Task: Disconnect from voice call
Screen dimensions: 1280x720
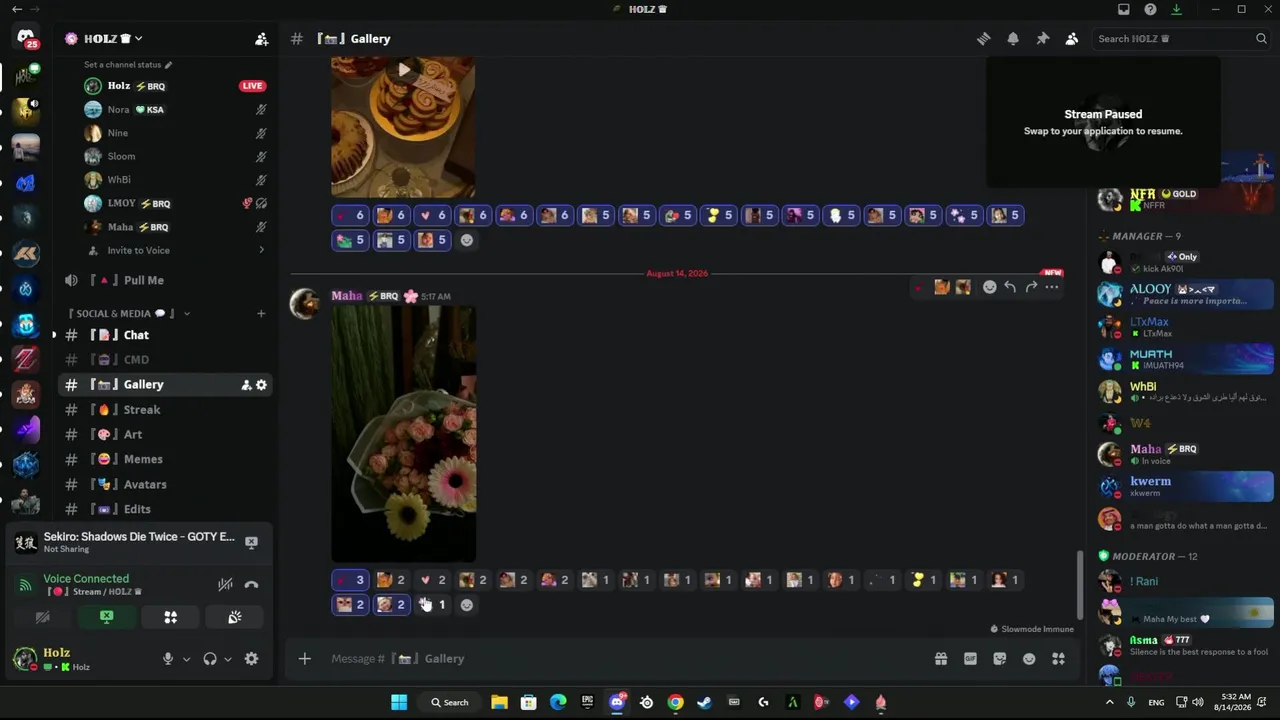Action: (x=251, y=585)
